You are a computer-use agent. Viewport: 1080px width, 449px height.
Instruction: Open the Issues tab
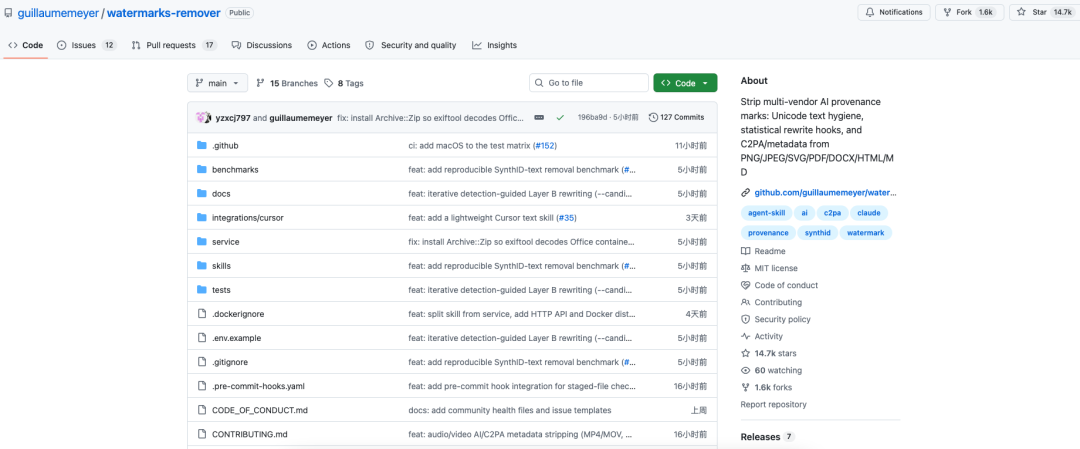tap(87, 45)
